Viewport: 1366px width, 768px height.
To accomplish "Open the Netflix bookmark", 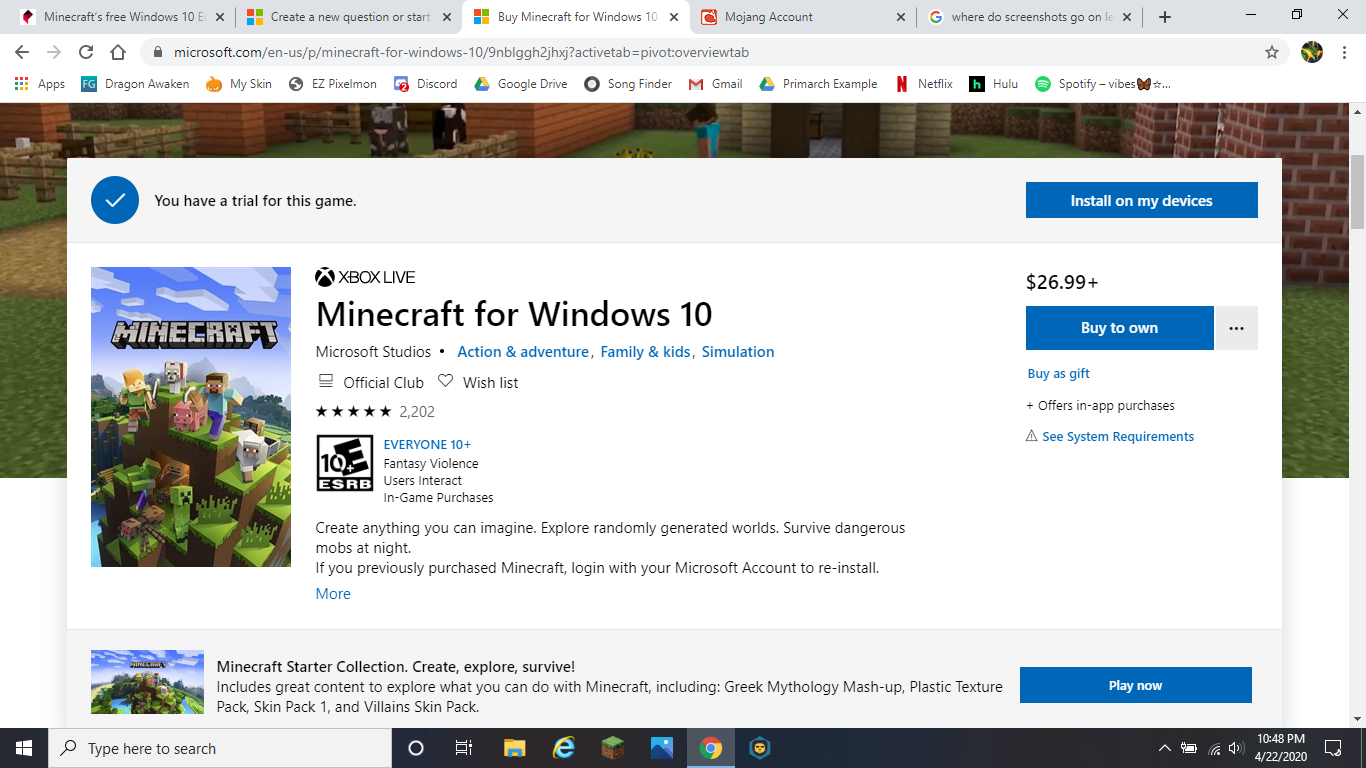I will [924, 84].
